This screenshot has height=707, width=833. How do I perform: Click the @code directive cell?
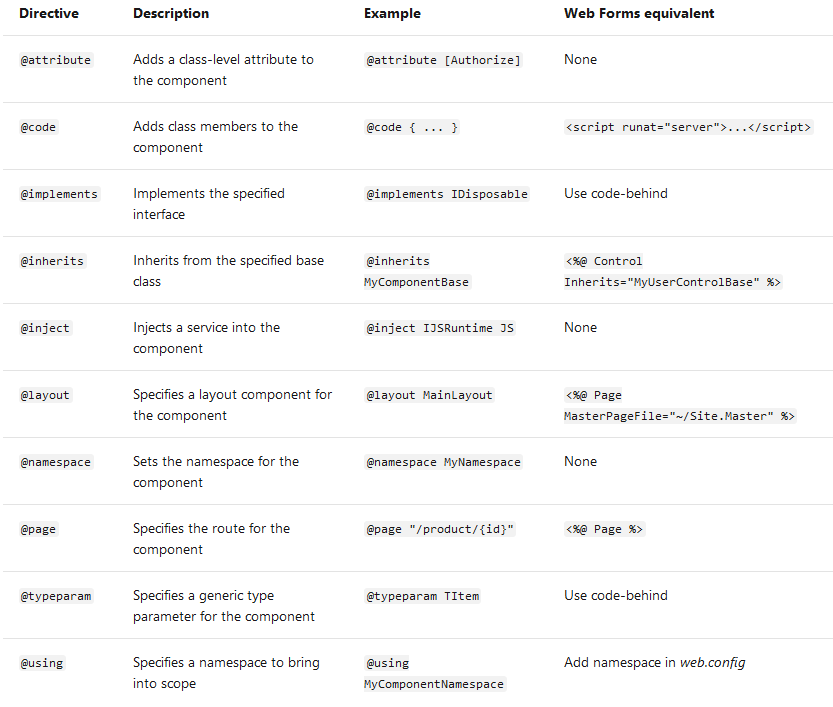pyautogui.click(x=39, y=127)
